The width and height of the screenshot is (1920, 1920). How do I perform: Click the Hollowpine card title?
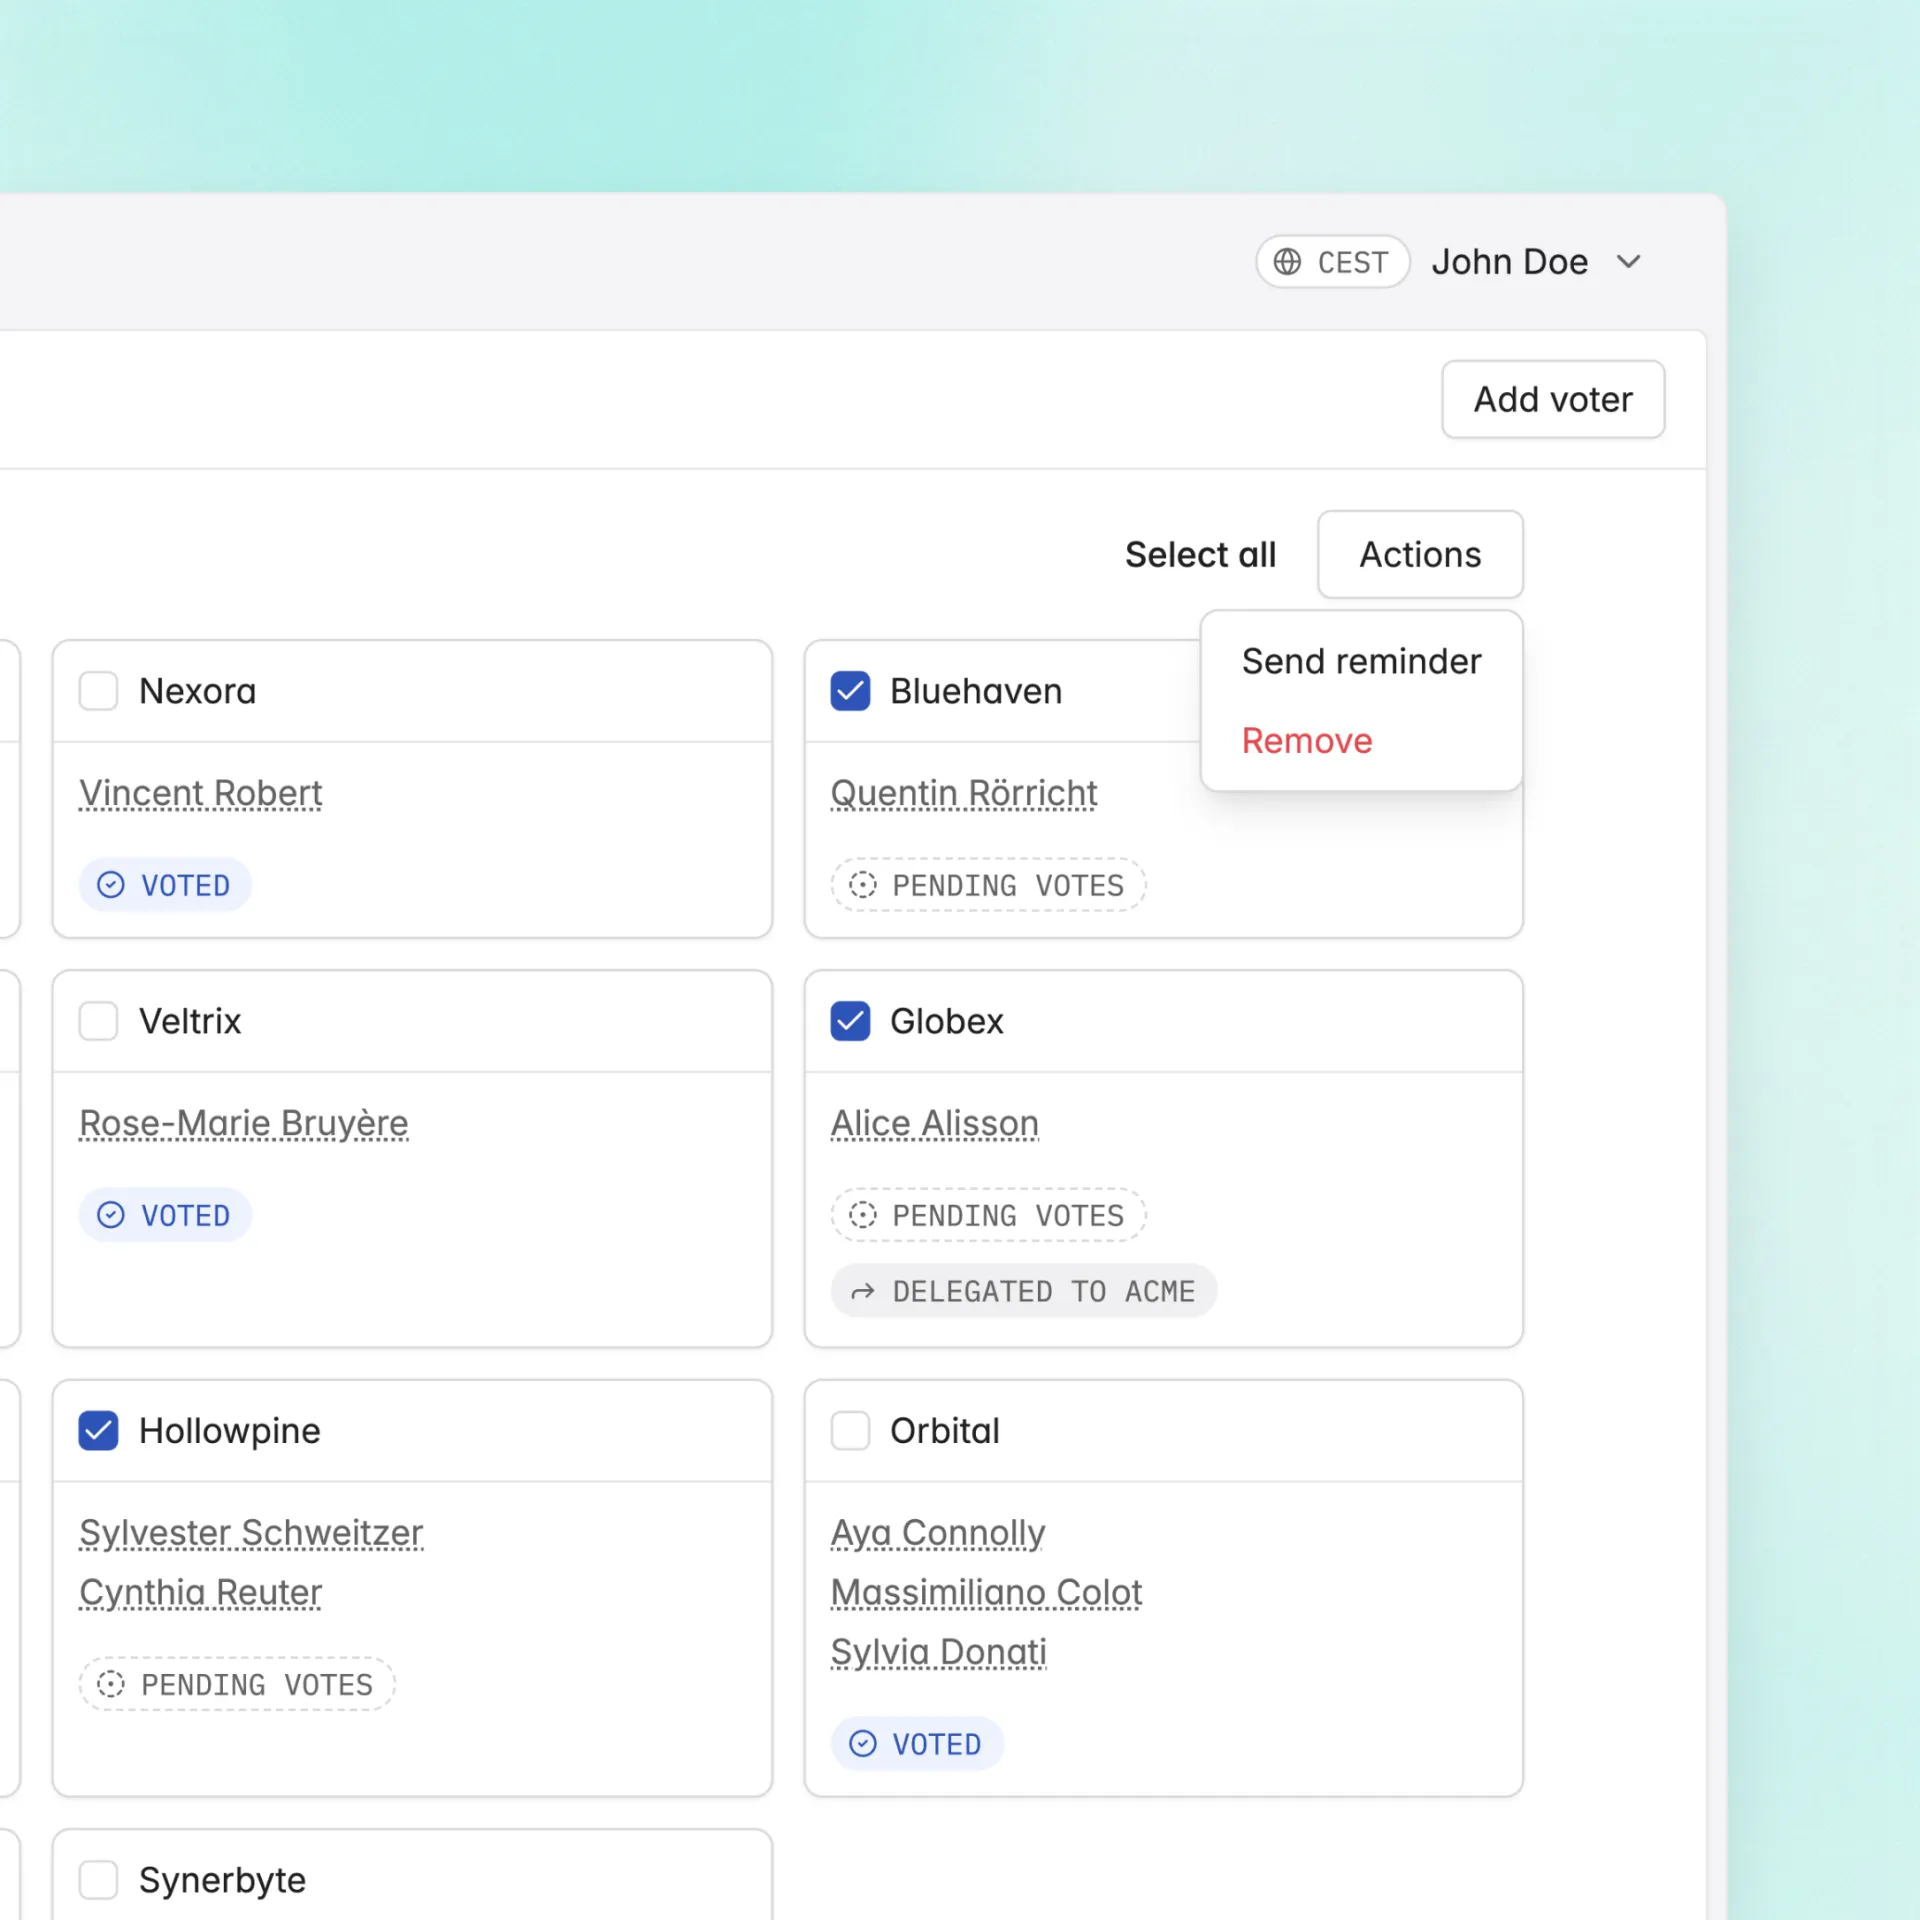click(230, 1431)
